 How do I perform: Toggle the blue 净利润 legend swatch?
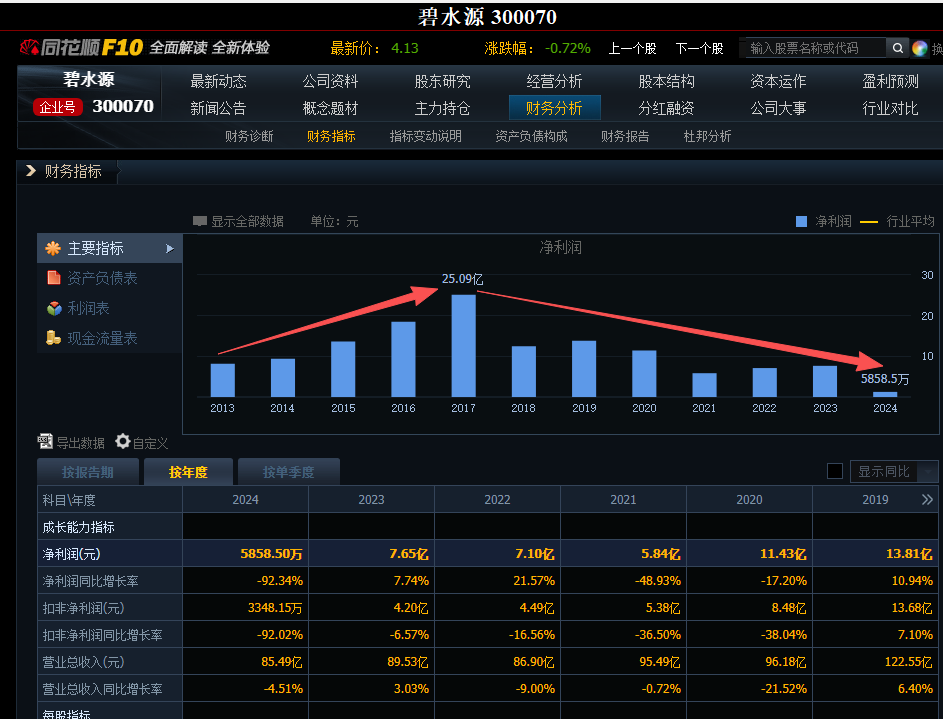801,221
